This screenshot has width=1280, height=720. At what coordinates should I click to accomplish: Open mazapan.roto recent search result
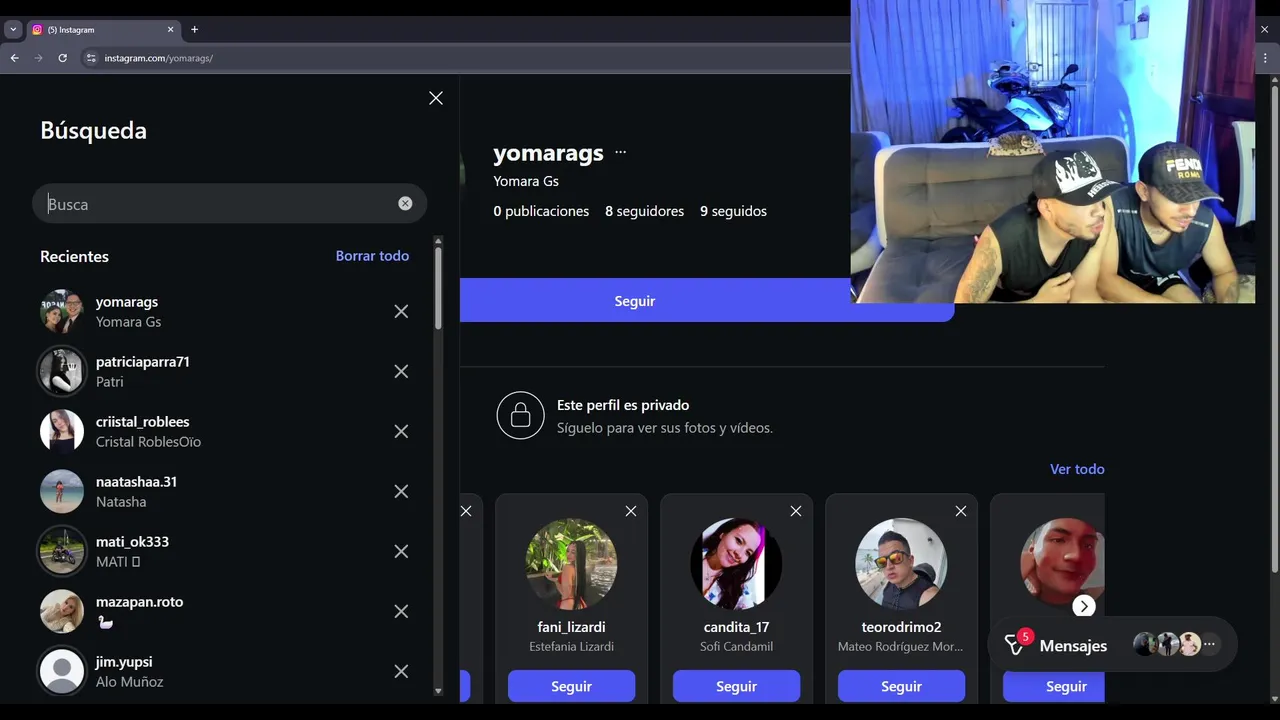(x=230, y=611)
